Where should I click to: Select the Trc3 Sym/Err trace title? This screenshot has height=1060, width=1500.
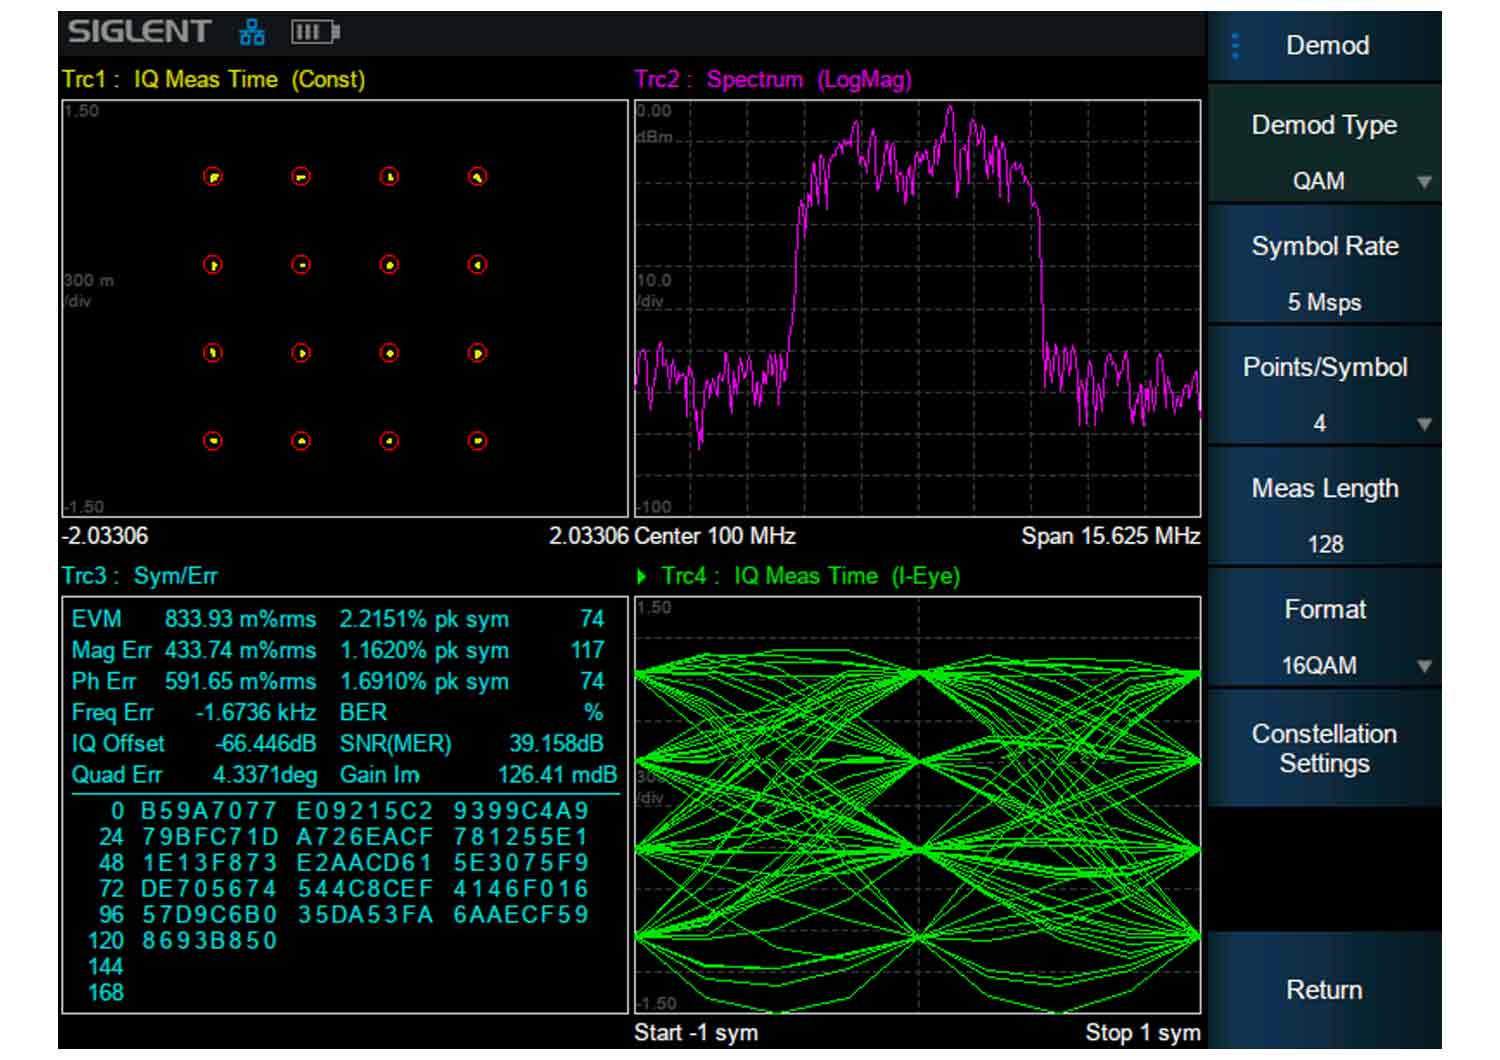click(140, 576)
